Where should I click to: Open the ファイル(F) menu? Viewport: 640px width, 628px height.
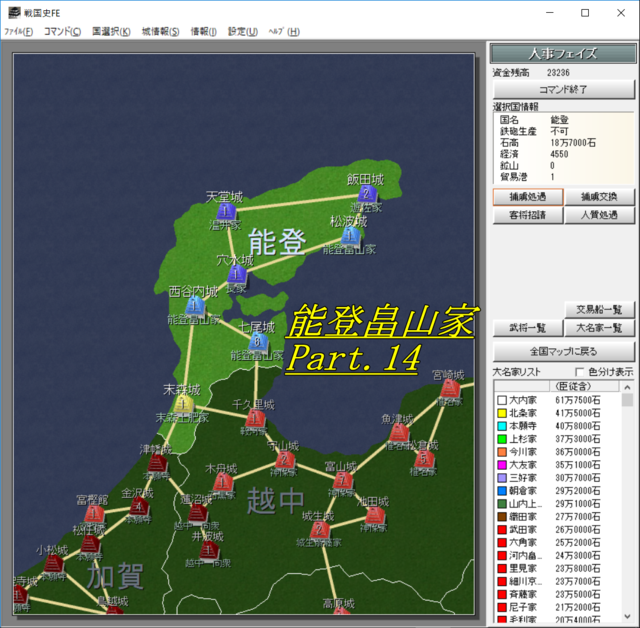pos(19,31)
